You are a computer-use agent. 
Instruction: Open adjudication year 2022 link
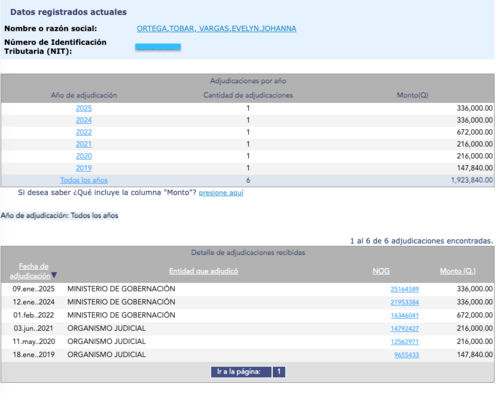(84, 132)
